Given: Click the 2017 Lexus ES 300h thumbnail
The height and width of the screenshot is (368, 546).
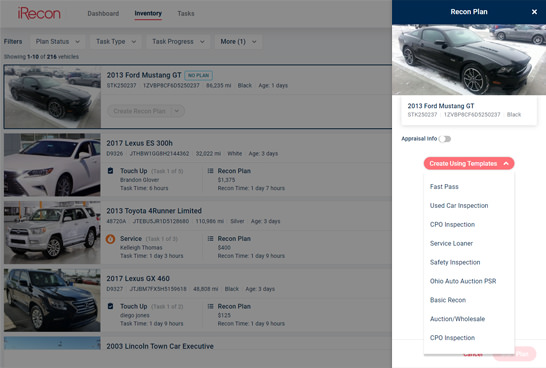Looking at the screenshot, I should pyautogui.click(x=52, y=165).
